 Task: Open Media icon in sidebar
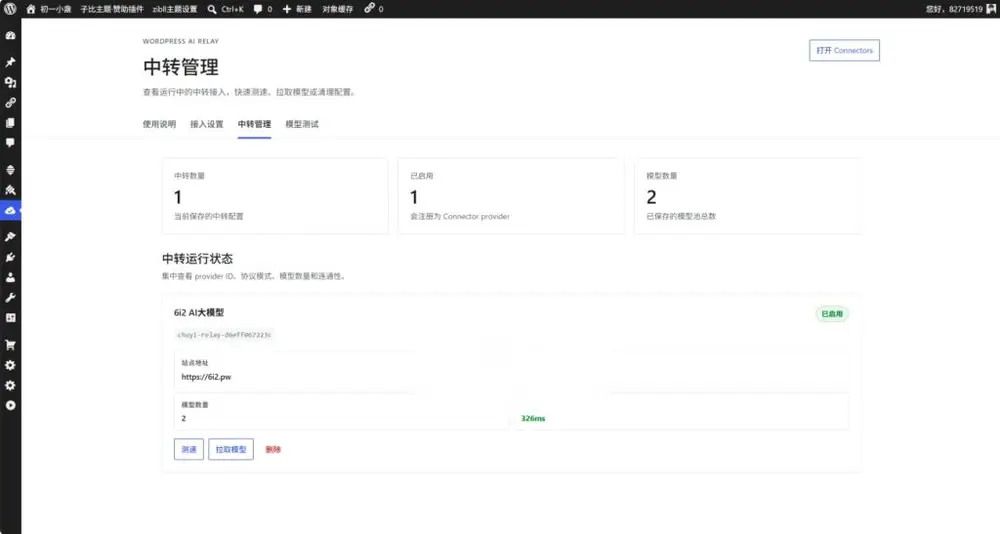(x=10, y=82)
